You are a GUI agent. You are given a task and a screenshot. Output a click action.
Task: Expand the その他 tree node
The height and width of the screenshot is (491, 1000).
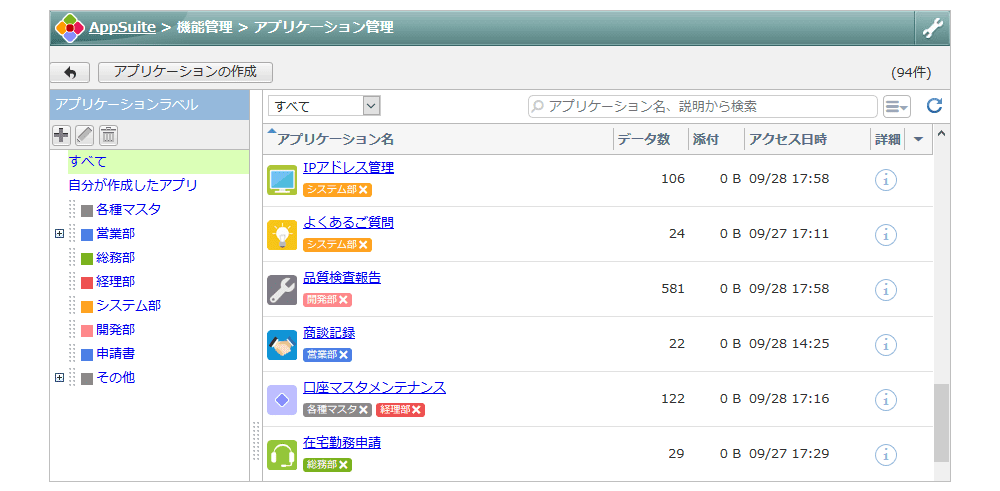(x=59, y=378)
